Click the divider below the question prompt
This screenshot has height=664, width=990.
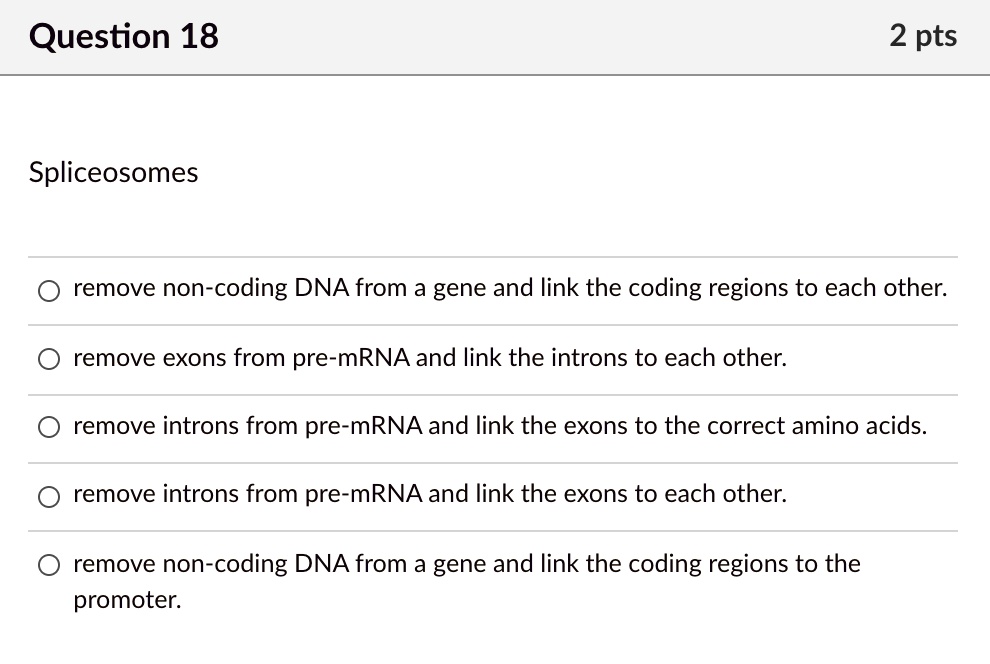[495, 257]
